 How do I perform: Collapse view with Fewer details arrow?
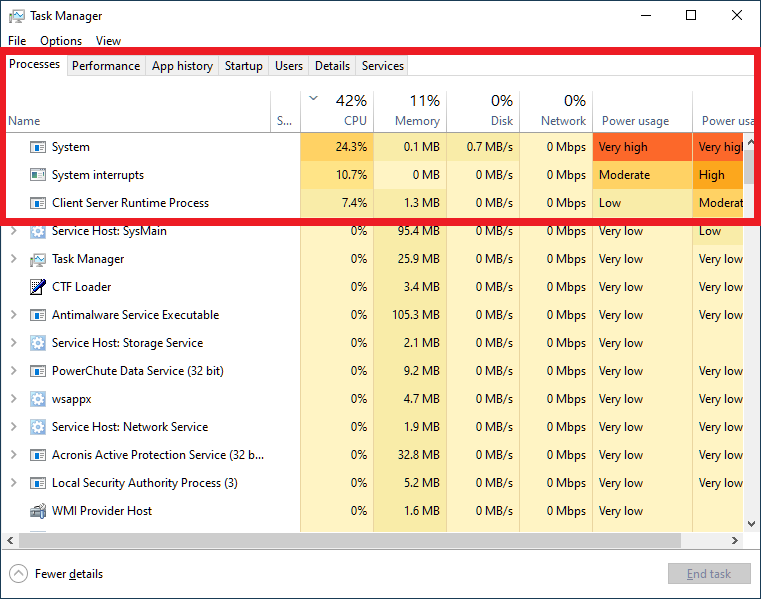19,574
